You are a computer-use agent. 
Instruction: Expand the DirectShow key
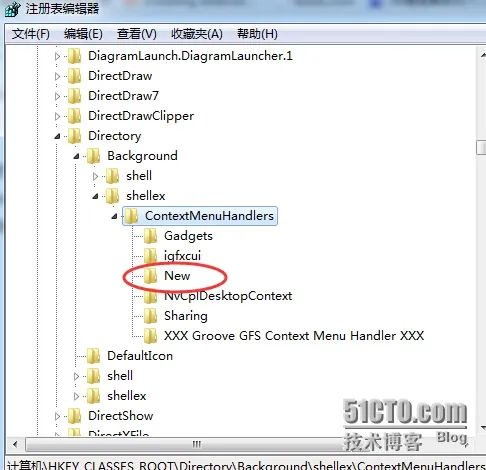58,416
